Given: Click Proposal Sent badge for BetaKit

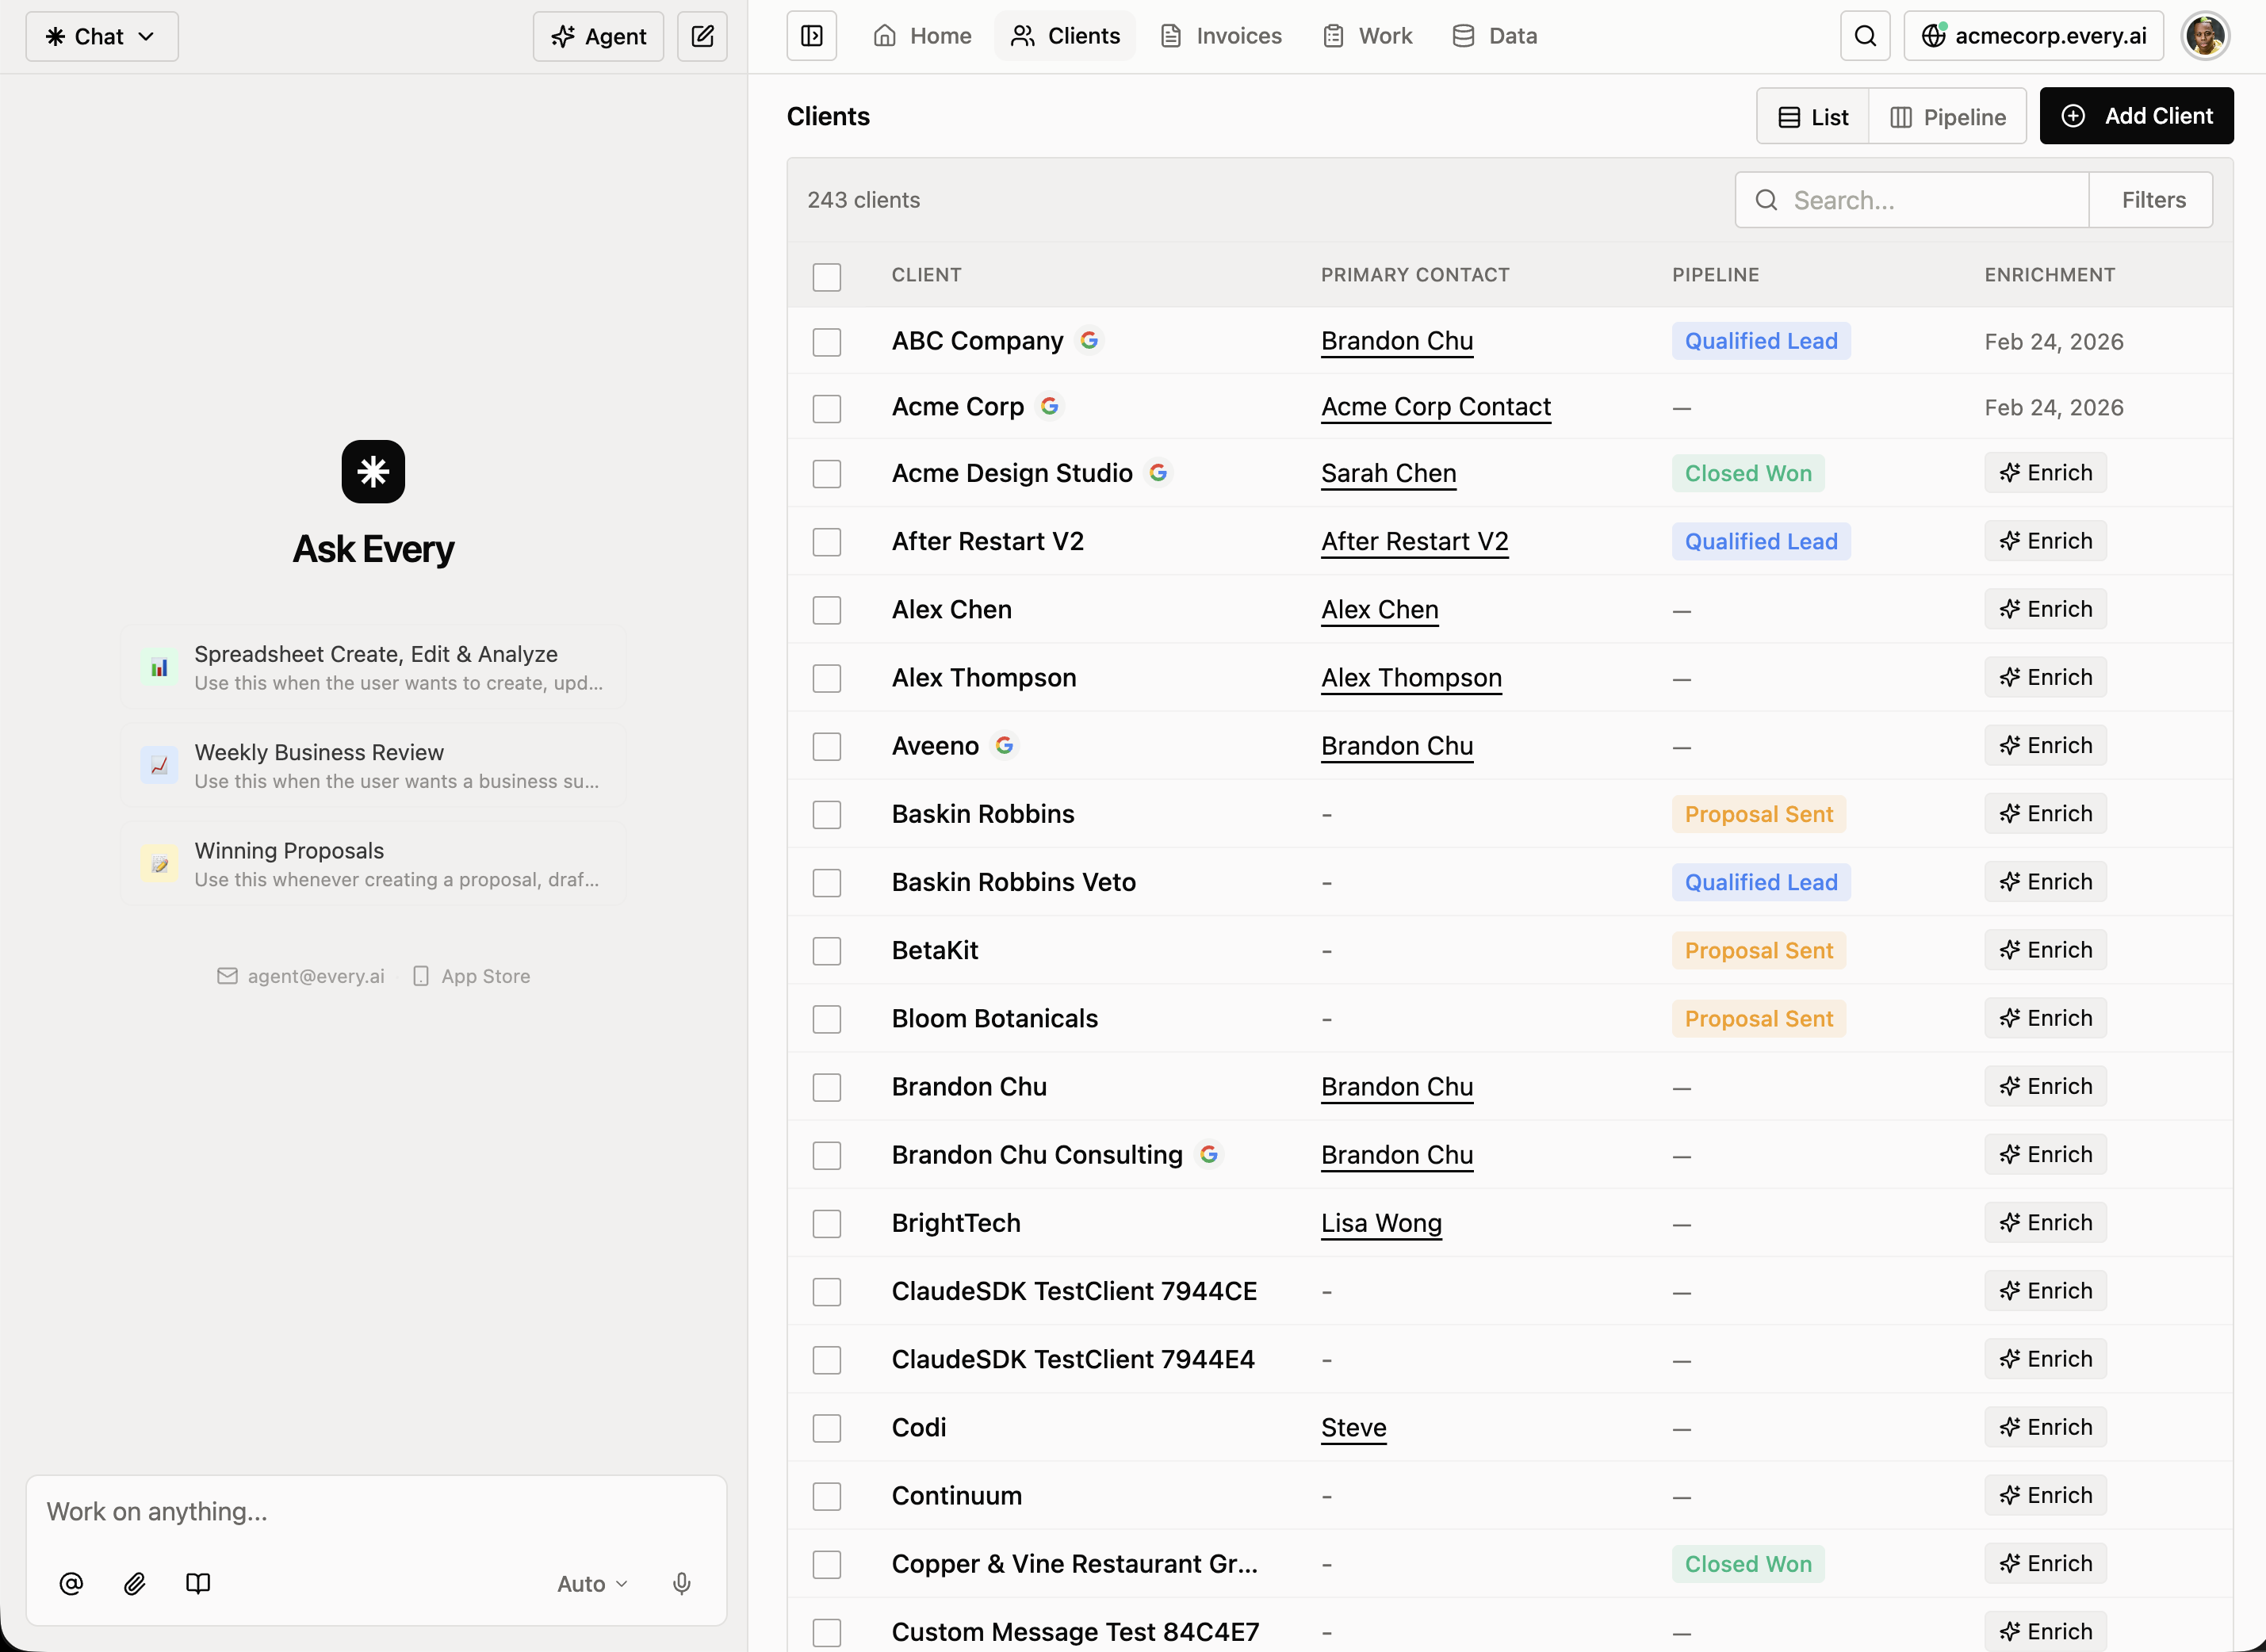Looking at the screenshot, I should point(1759,950).
